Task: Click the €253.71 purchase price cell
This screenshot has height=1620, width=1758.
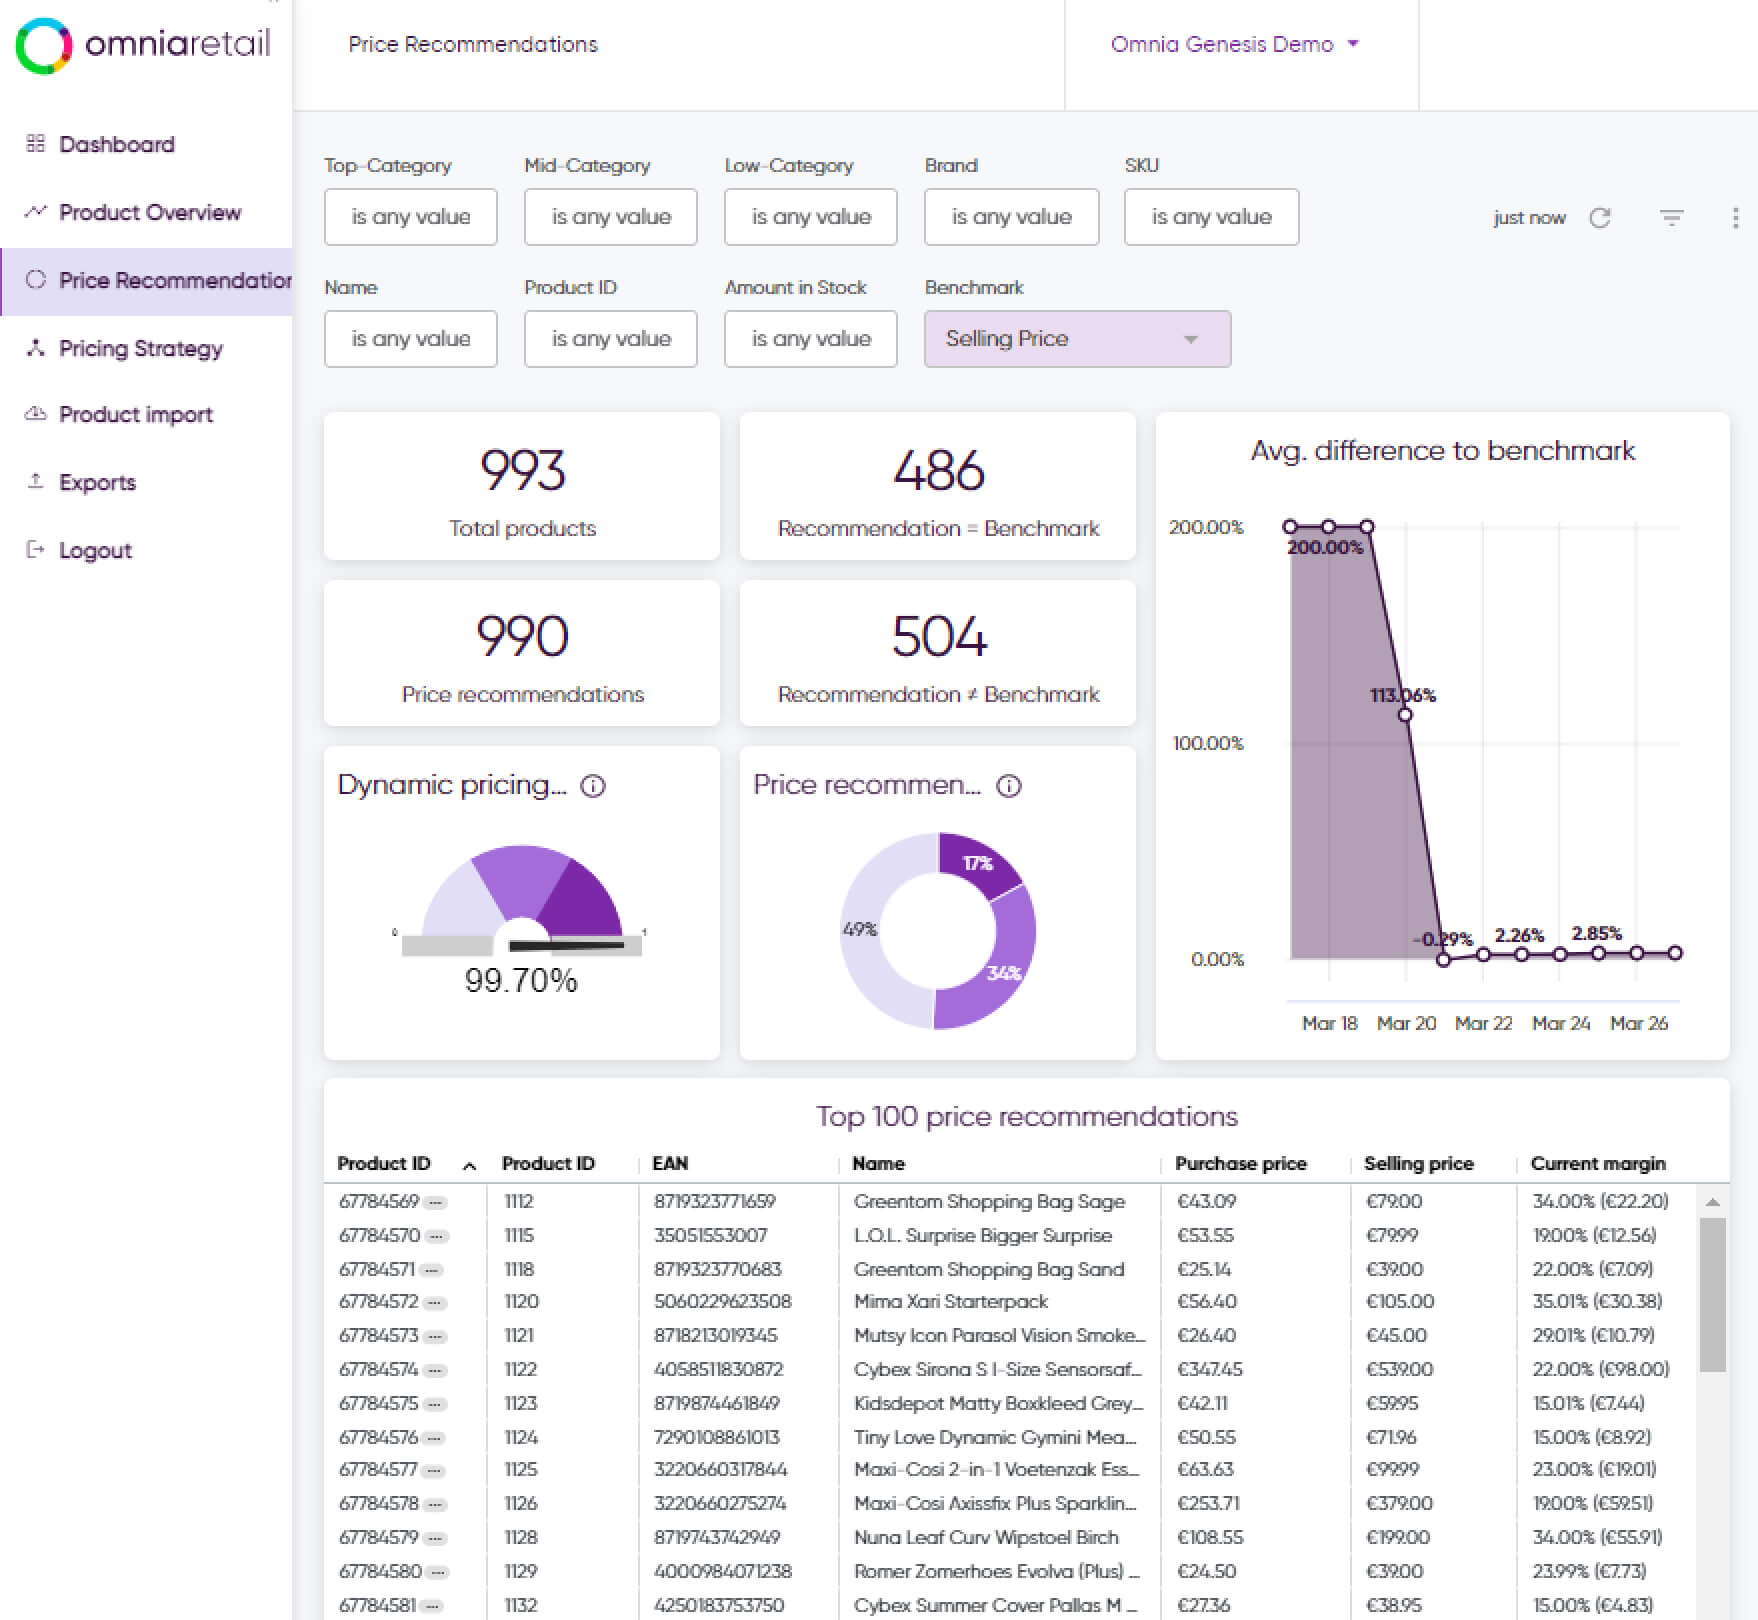Action: (x=1208, y=1504)
